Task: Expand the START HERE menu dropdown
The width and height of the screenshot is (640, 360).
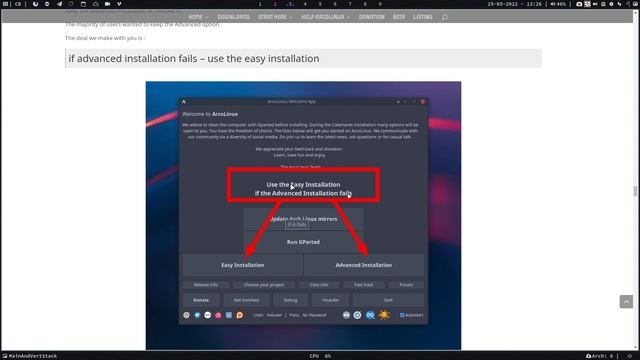Action: coord(275,17)
